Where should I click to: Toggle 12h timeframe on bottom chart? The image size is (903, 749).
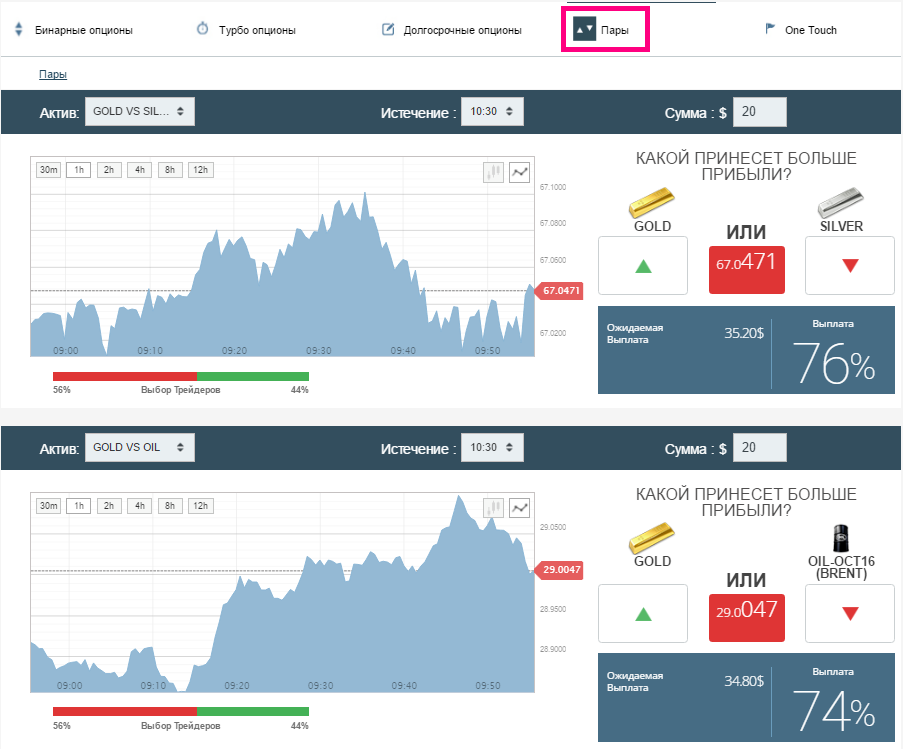(x=200, y=506)
